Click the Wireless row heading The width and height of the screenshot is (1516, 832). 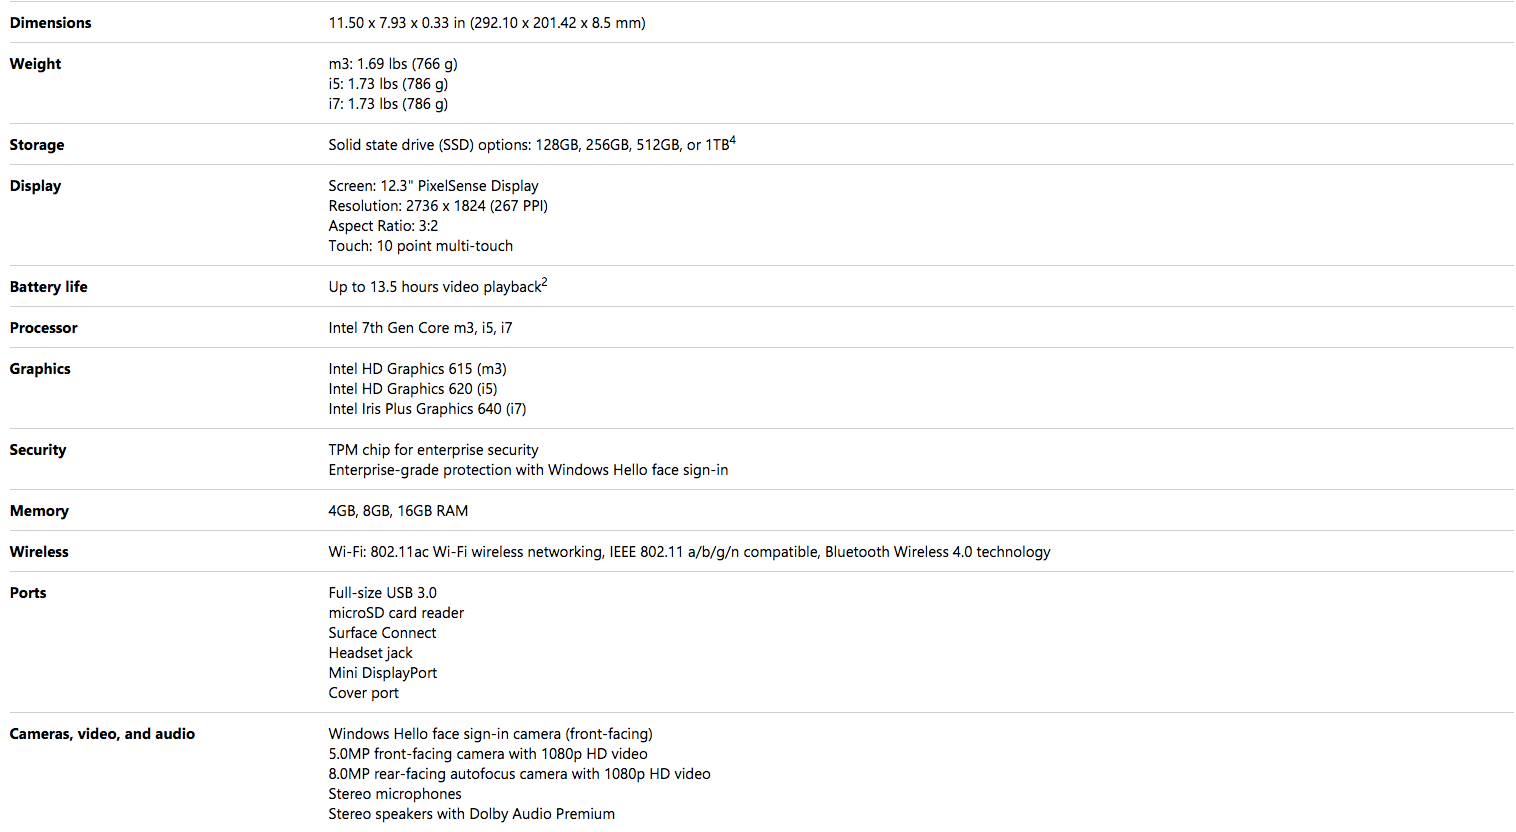point(39,552)
